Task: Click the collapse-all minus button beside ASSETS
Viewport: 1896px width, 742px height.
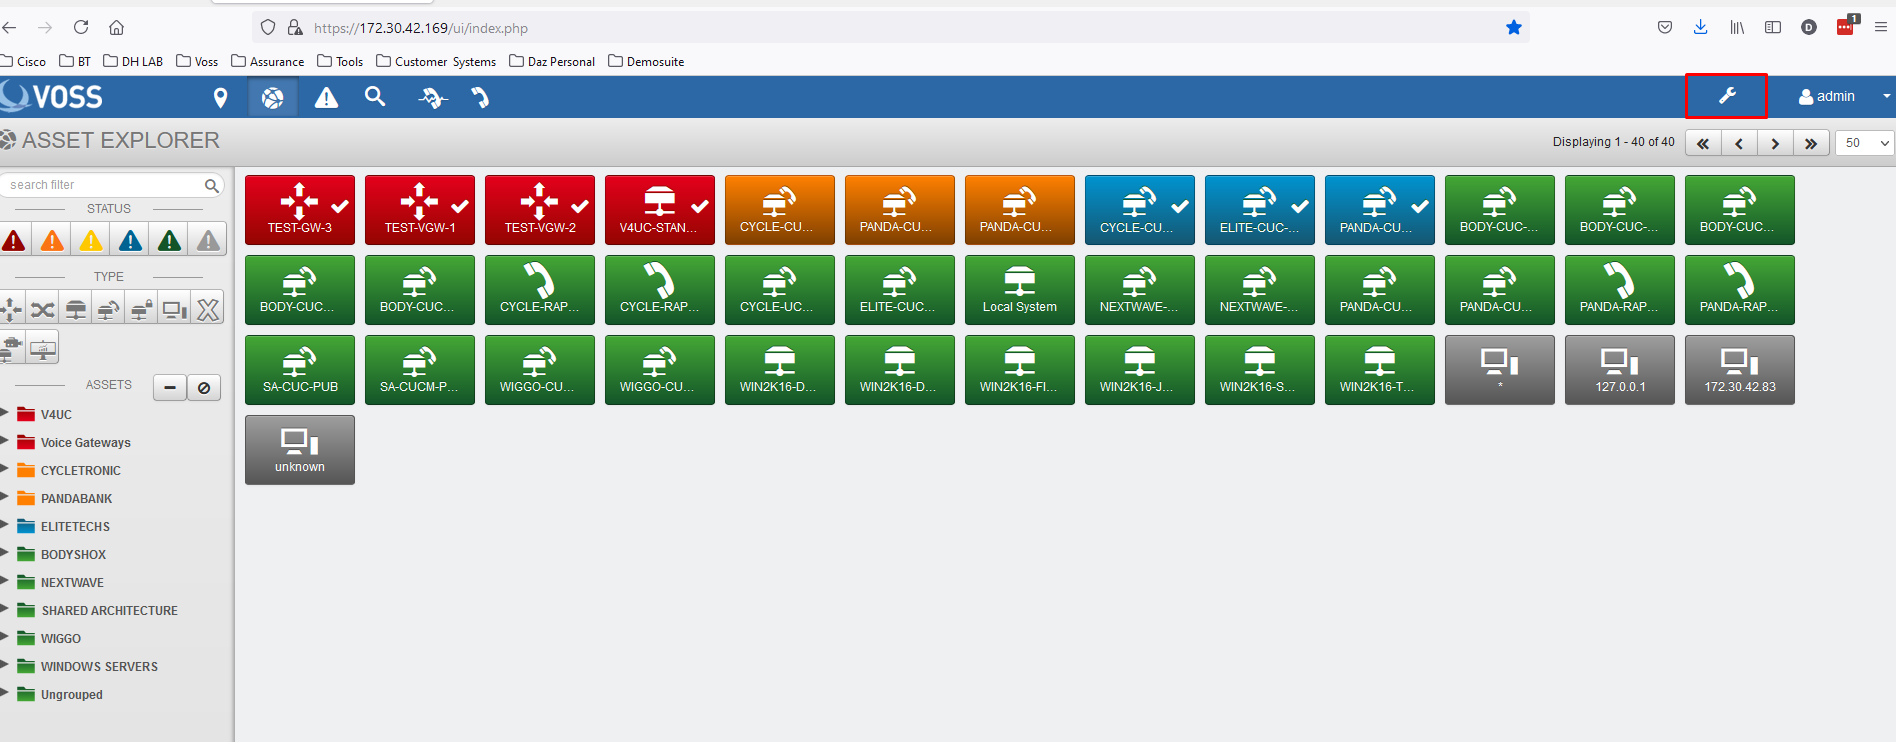Action: (170, 387)
